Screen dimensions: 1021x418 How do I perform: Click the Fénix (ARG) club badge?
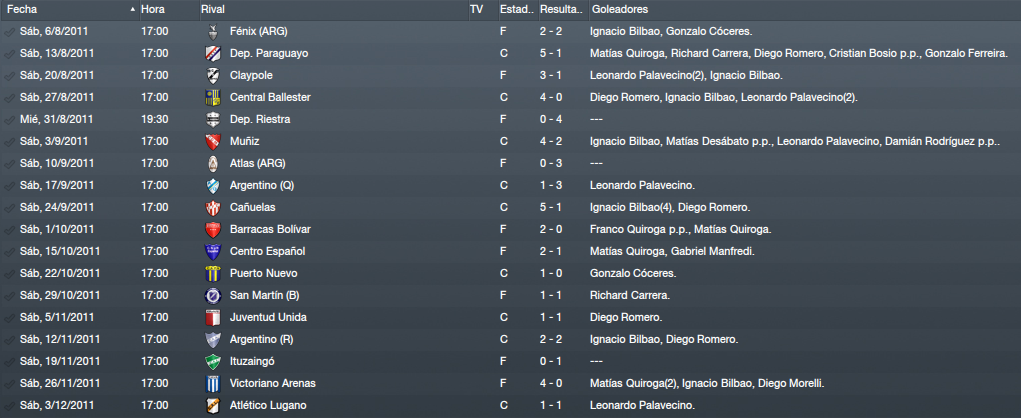(x=212, y=31)
